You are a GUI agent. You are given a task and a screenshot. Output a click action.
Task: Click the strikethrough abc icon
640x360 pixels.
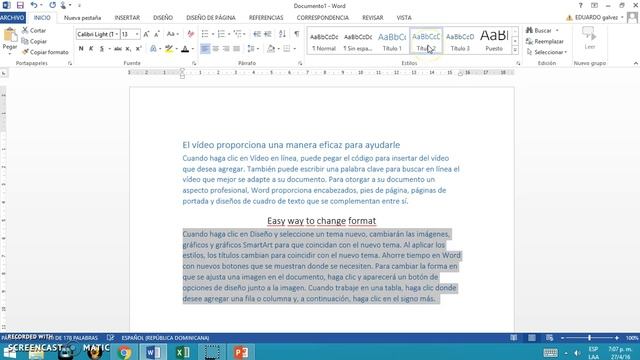point(118,49)
